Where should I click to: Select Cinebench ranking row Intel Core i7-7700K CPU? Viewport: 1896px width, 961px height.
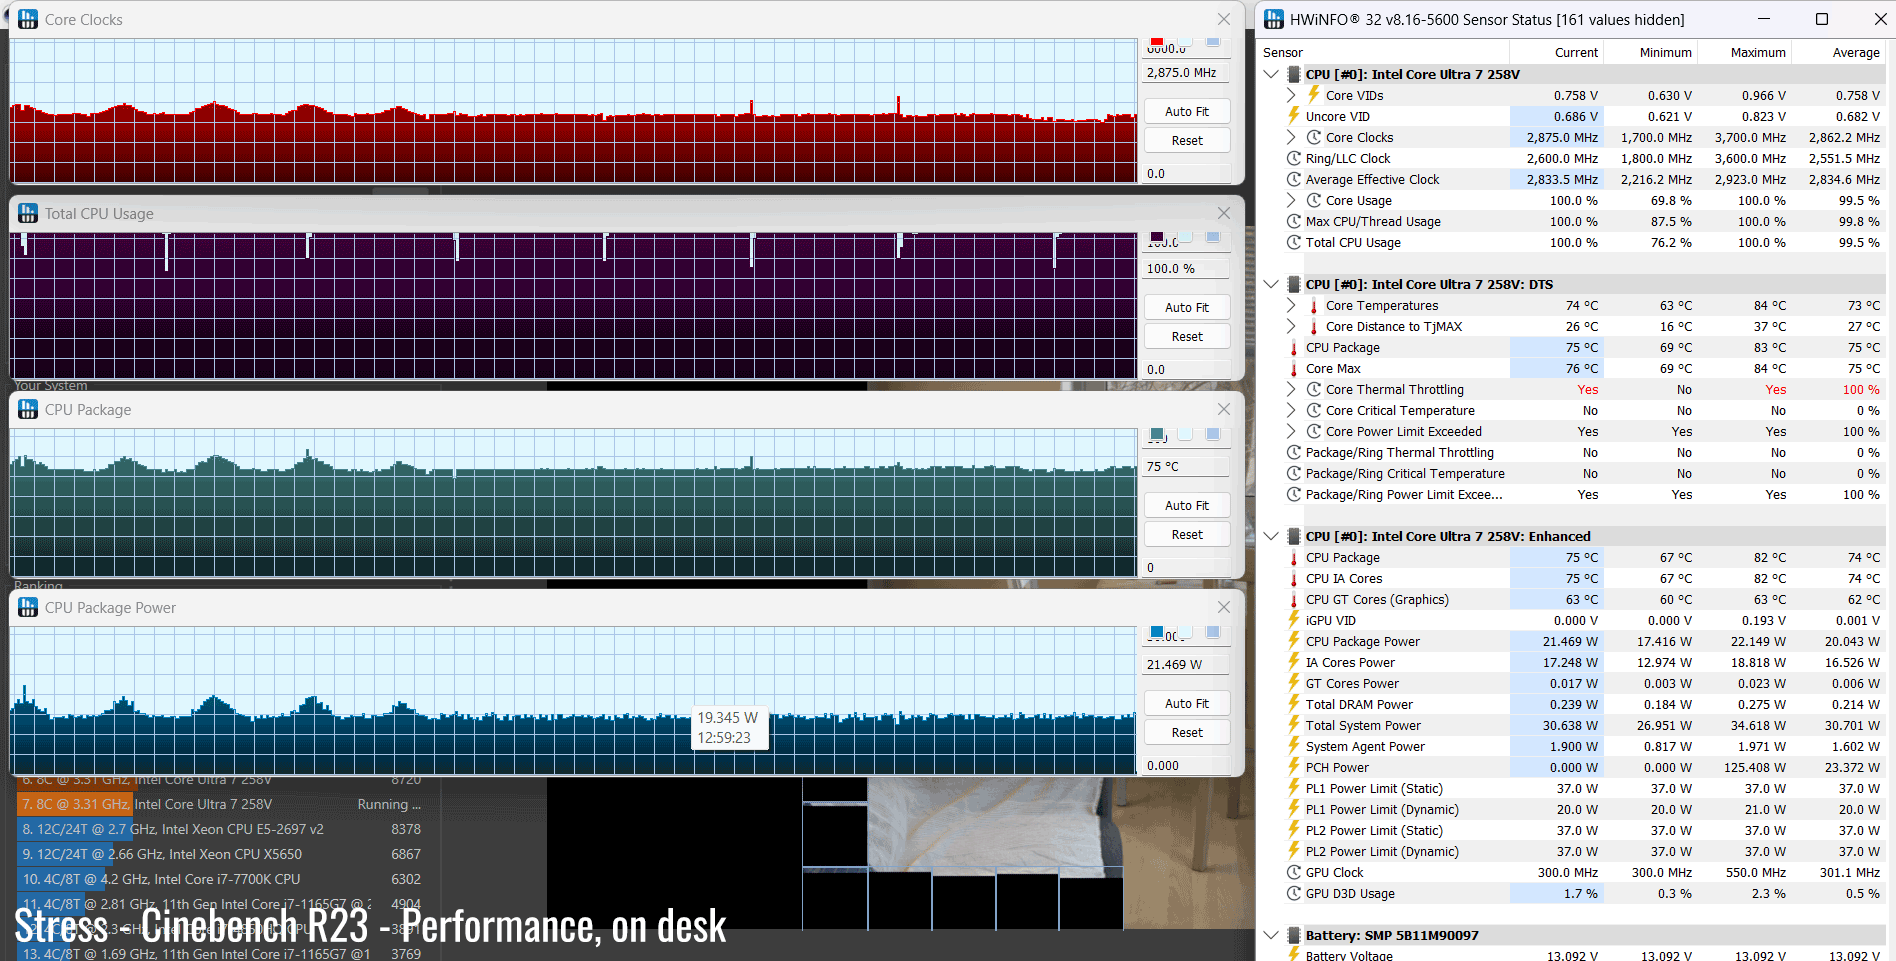click(222, 879)
